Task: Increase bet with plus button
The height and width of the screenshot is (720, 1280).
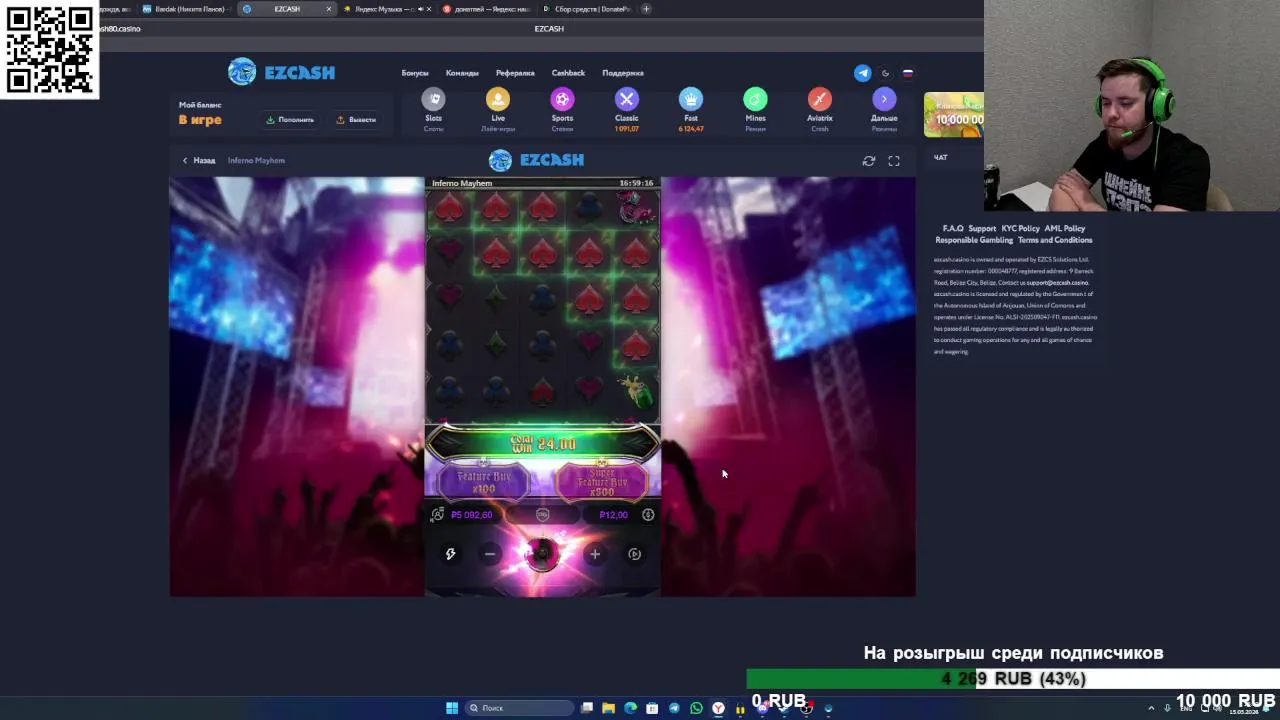Action: (595, 554)
